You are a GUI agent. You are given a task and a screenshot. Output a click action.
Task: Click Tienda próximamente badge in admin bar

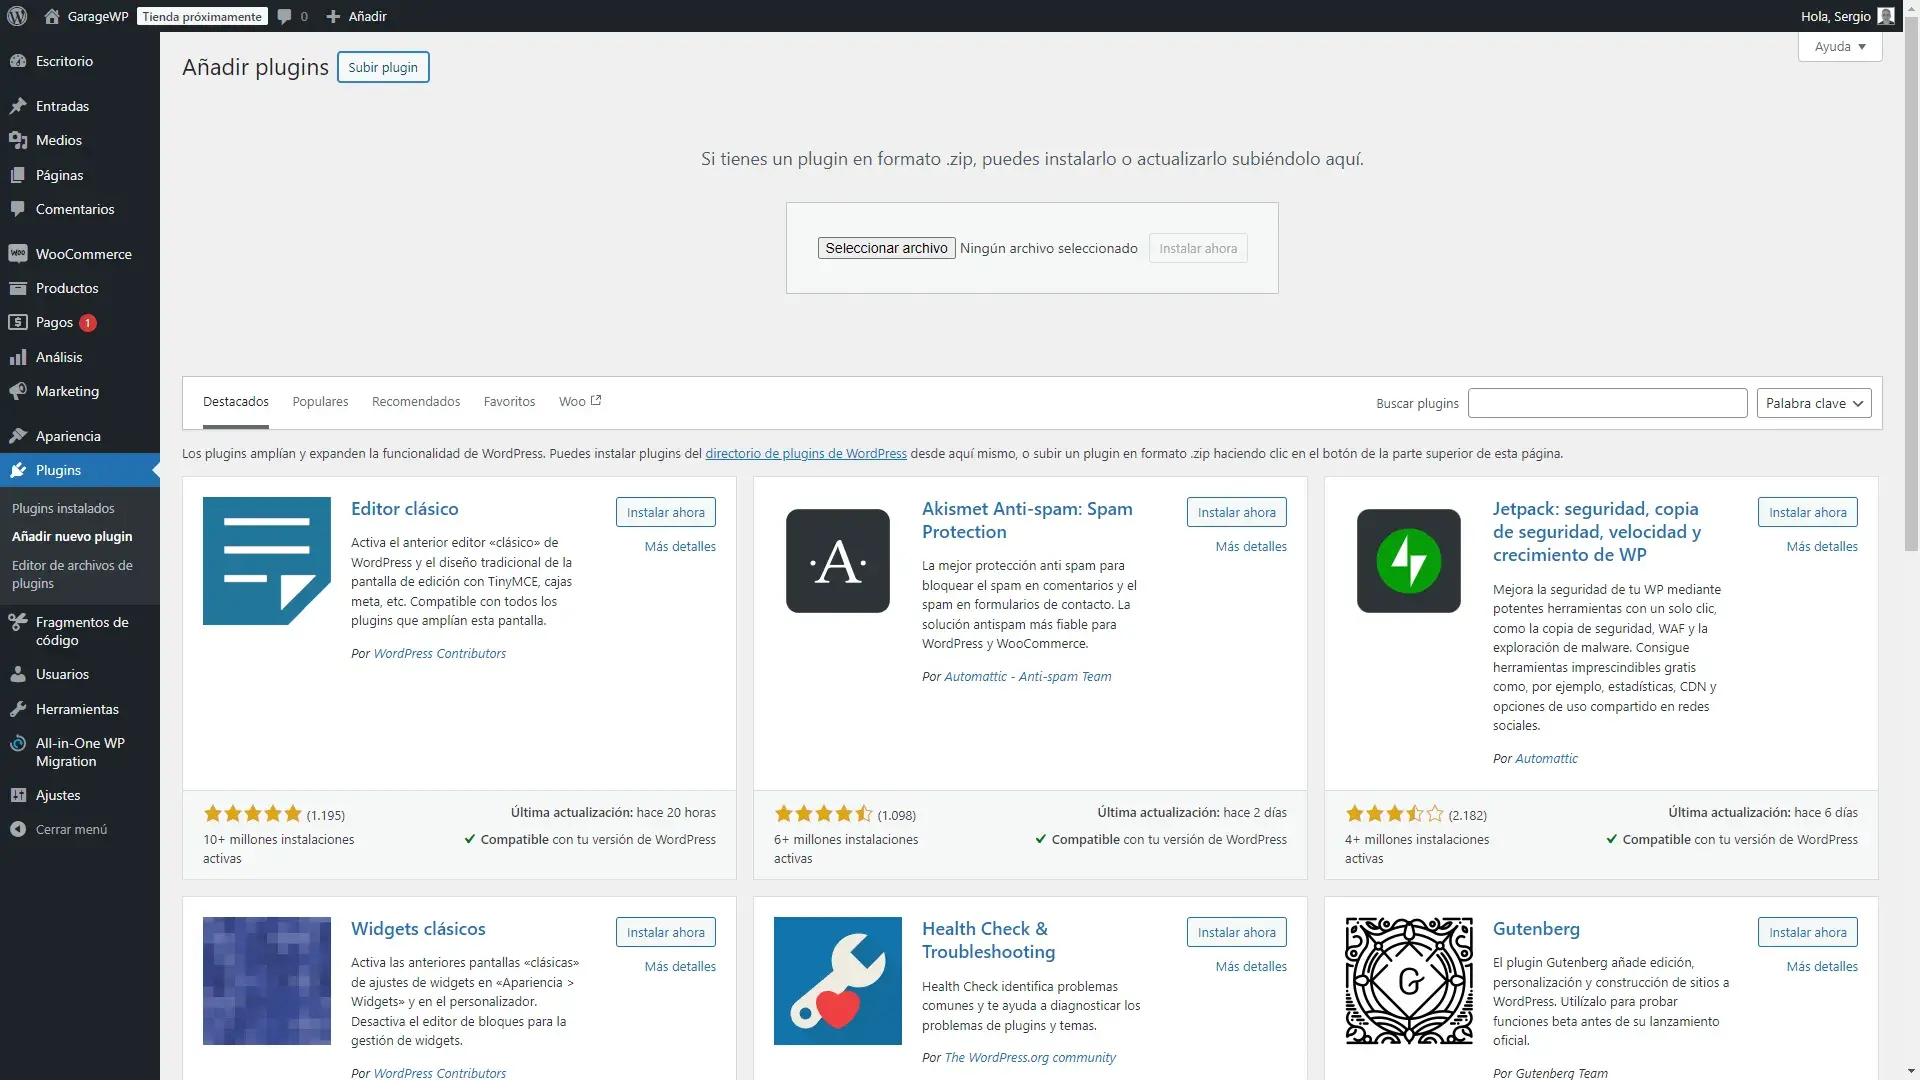pos(202,16)
